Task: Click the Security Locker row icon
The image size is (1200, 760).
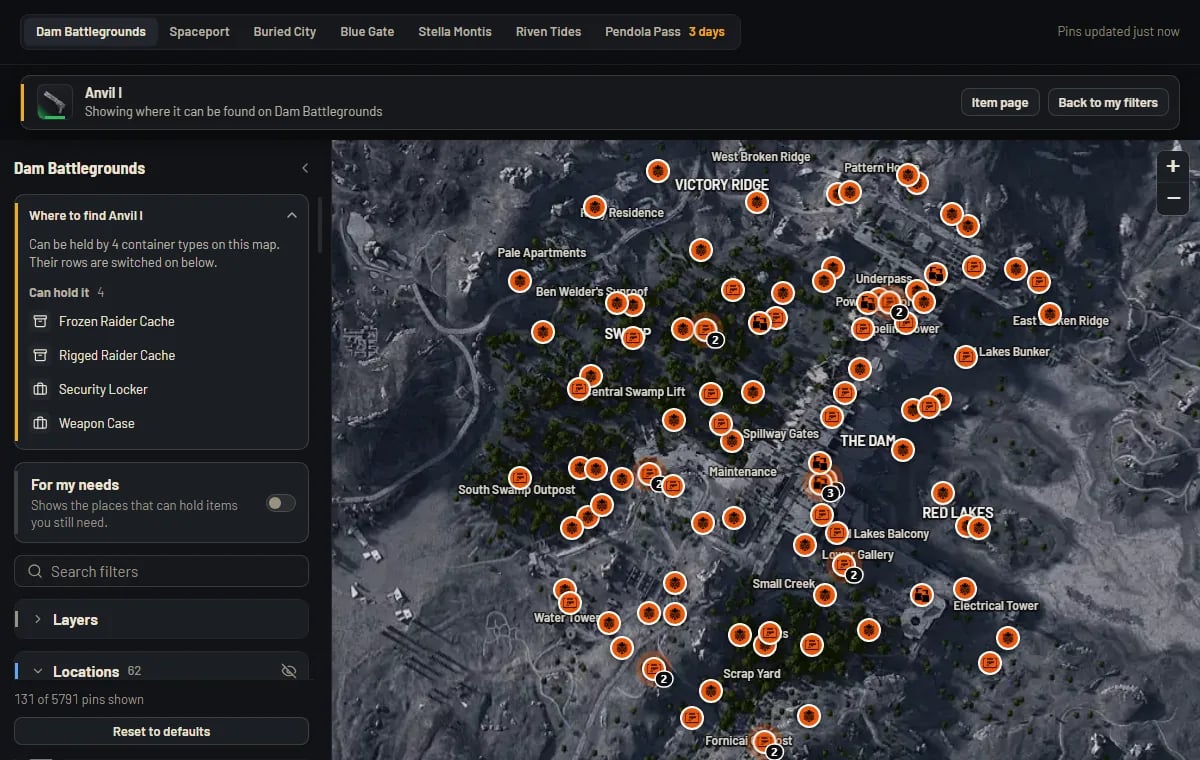Action: point(40,389)
